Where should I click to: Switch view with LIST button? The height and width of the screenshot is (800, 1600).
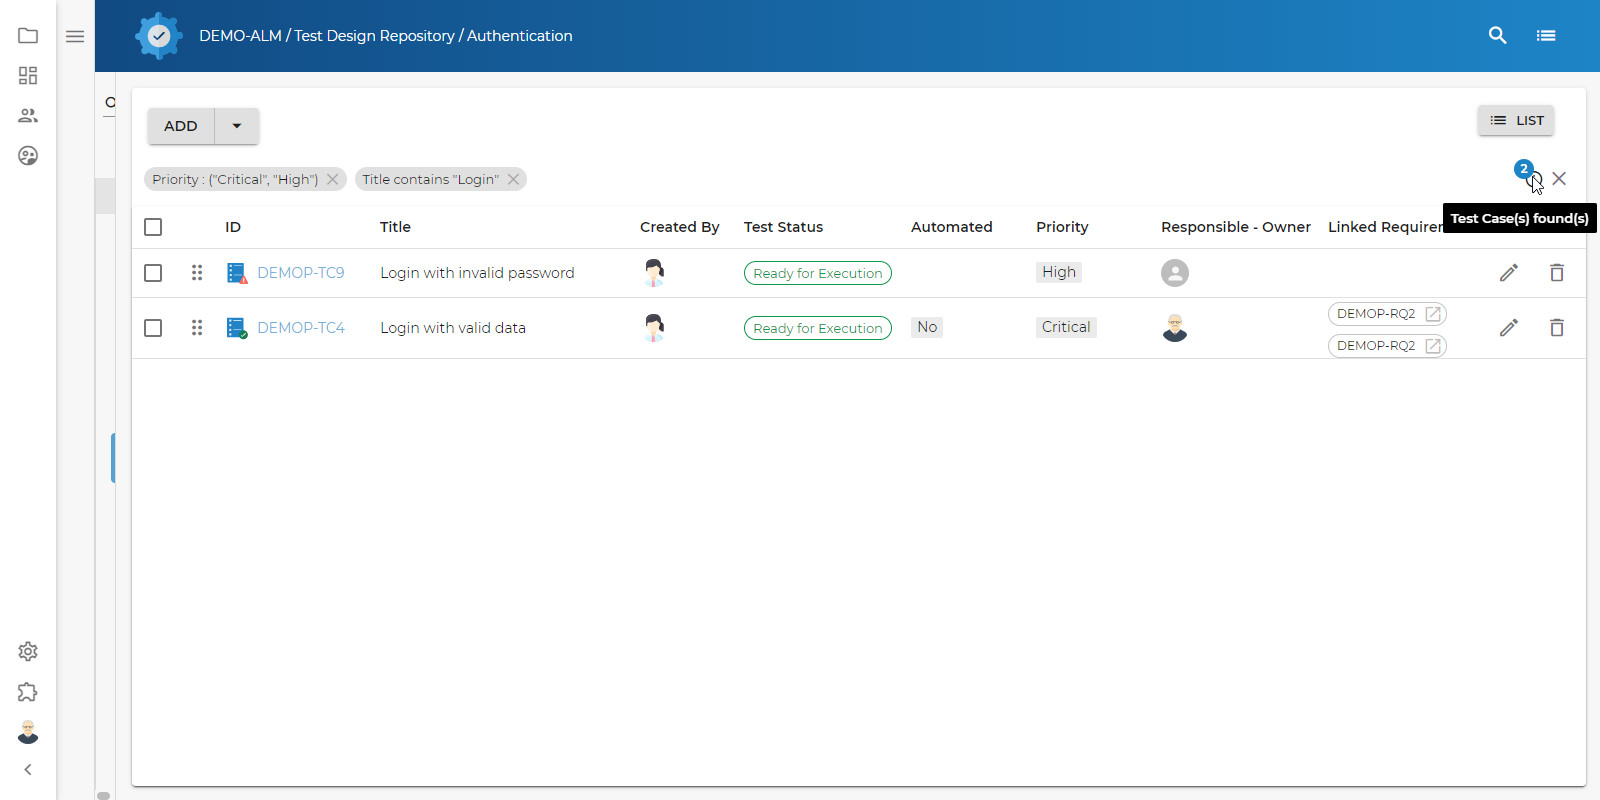pyautogui.click(x=1516, y=120)
